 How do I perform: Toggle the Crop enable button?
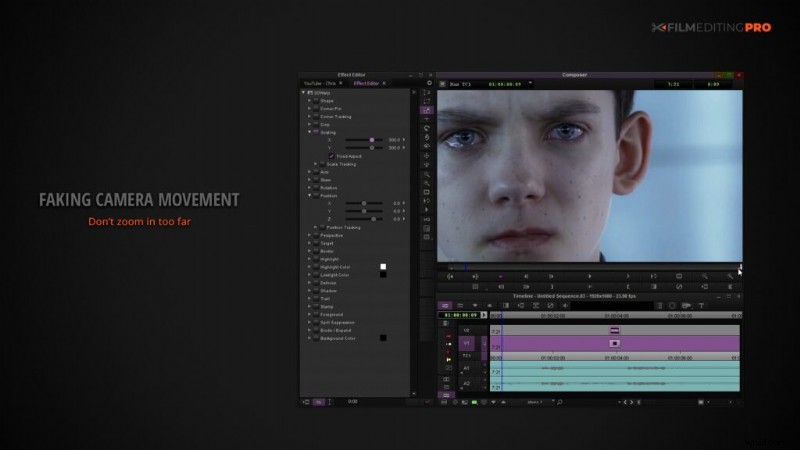(x=316, y=124)
